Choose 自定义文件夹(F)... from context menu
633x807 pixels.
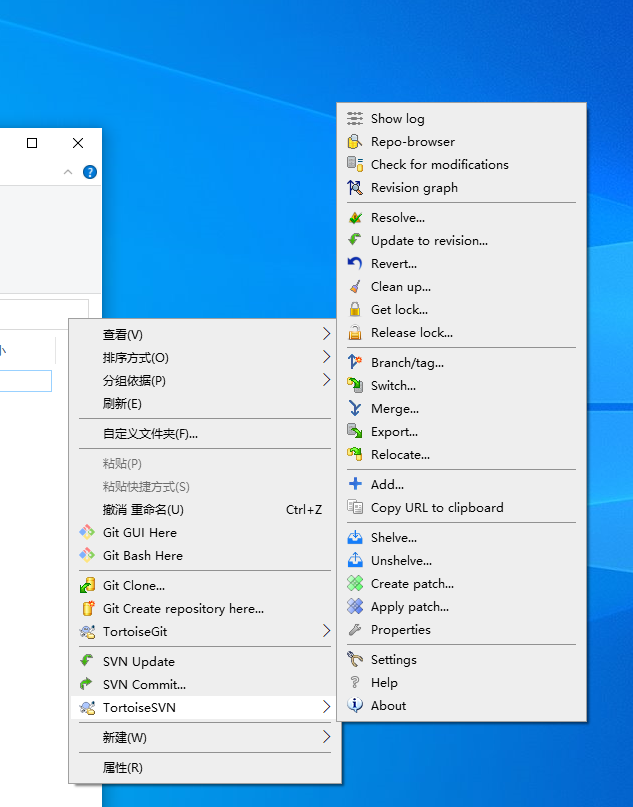[x=205, y=434]
